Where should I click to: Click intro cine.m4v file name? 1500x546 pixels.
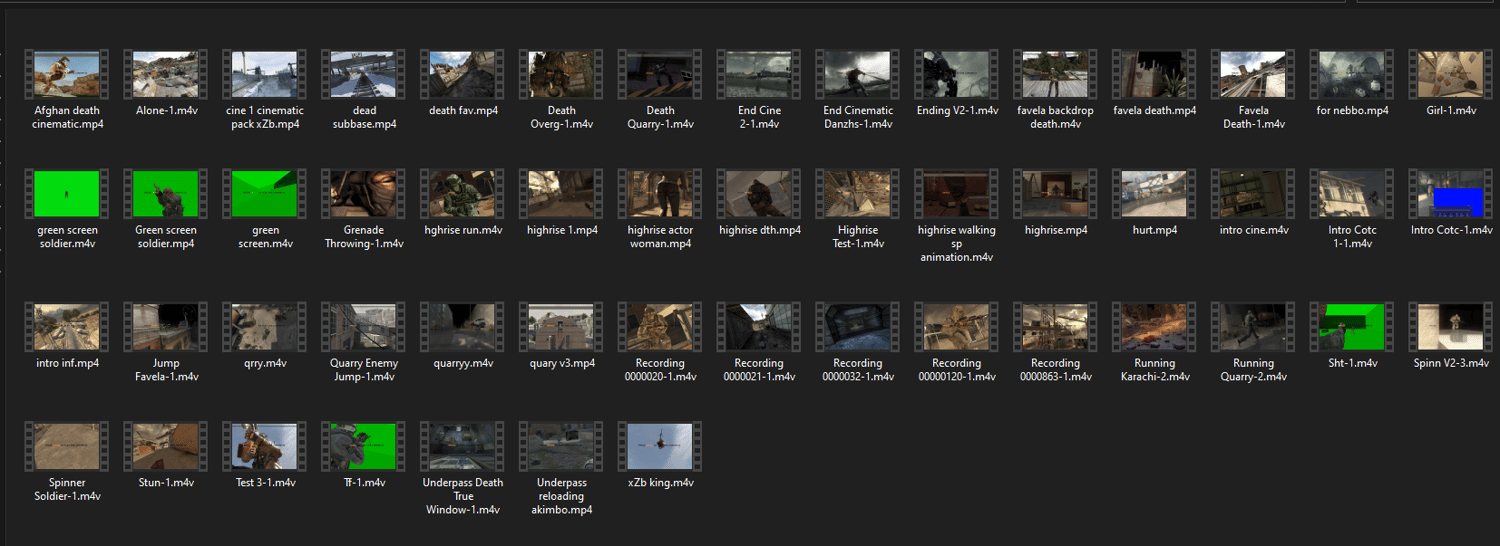1254,230
